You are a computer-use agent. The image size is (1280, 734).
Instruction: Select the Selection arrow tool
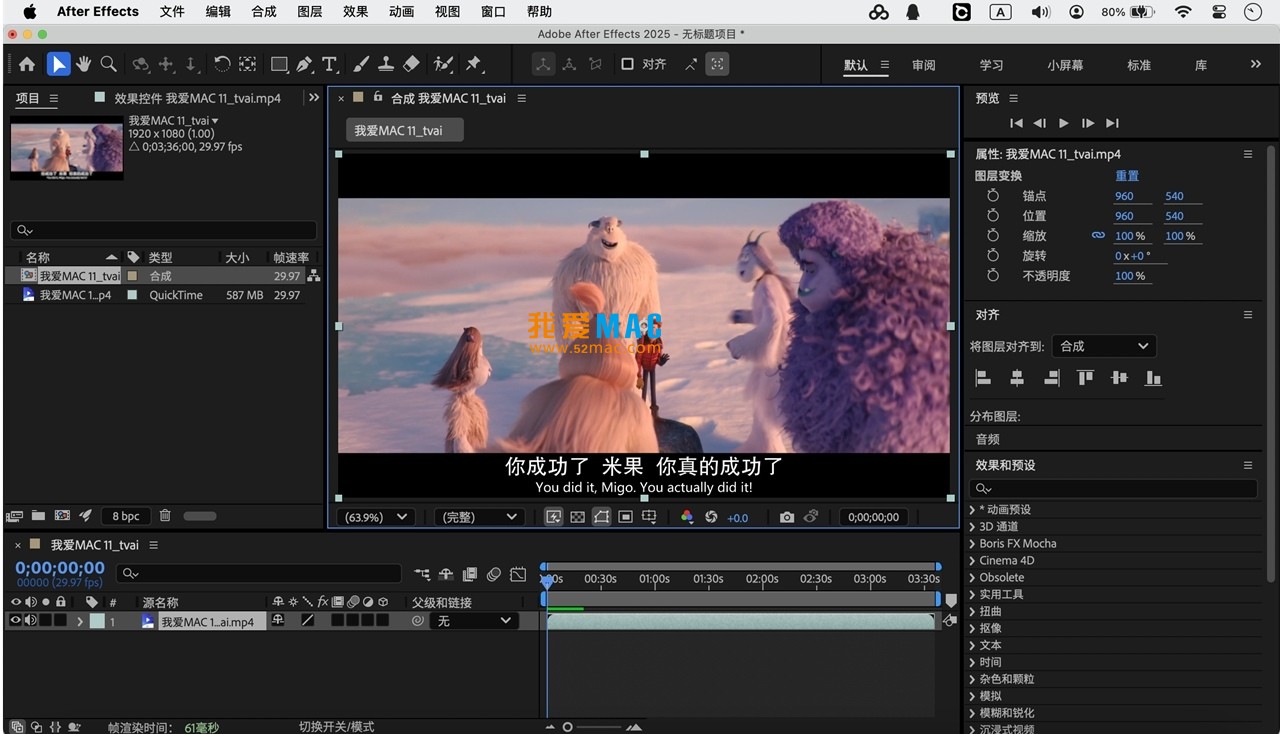click(59, 64)
